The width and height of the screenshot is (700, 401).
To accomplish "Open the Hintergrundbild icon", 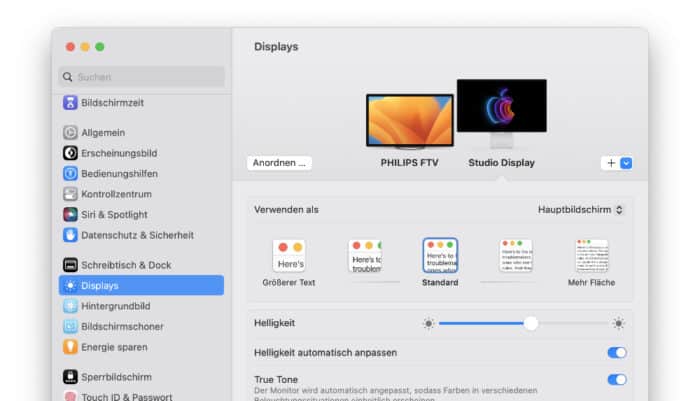I will (70, 306).
